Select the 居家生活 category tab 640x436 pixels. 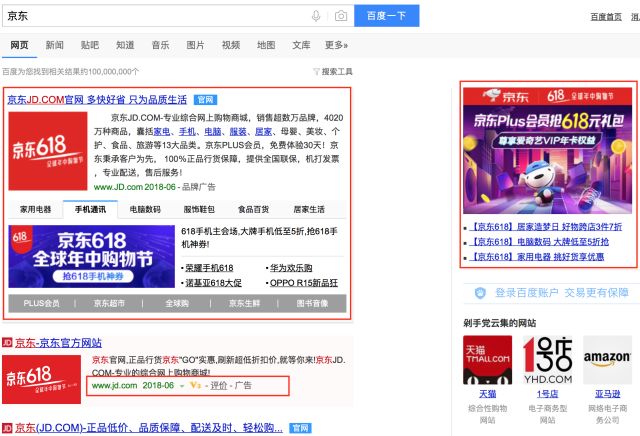coord(309,209)
